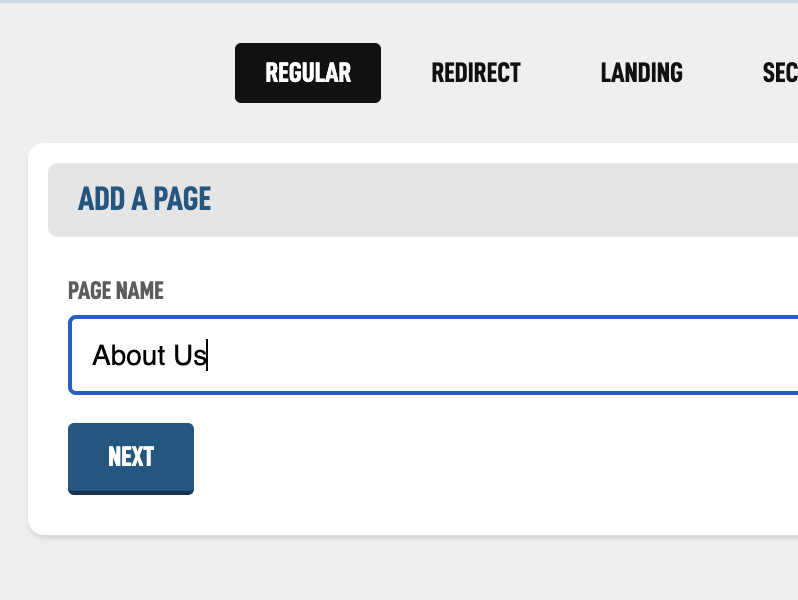Place cursor on the word "About"
Screen dimensions: 798x600
point(123,355)
